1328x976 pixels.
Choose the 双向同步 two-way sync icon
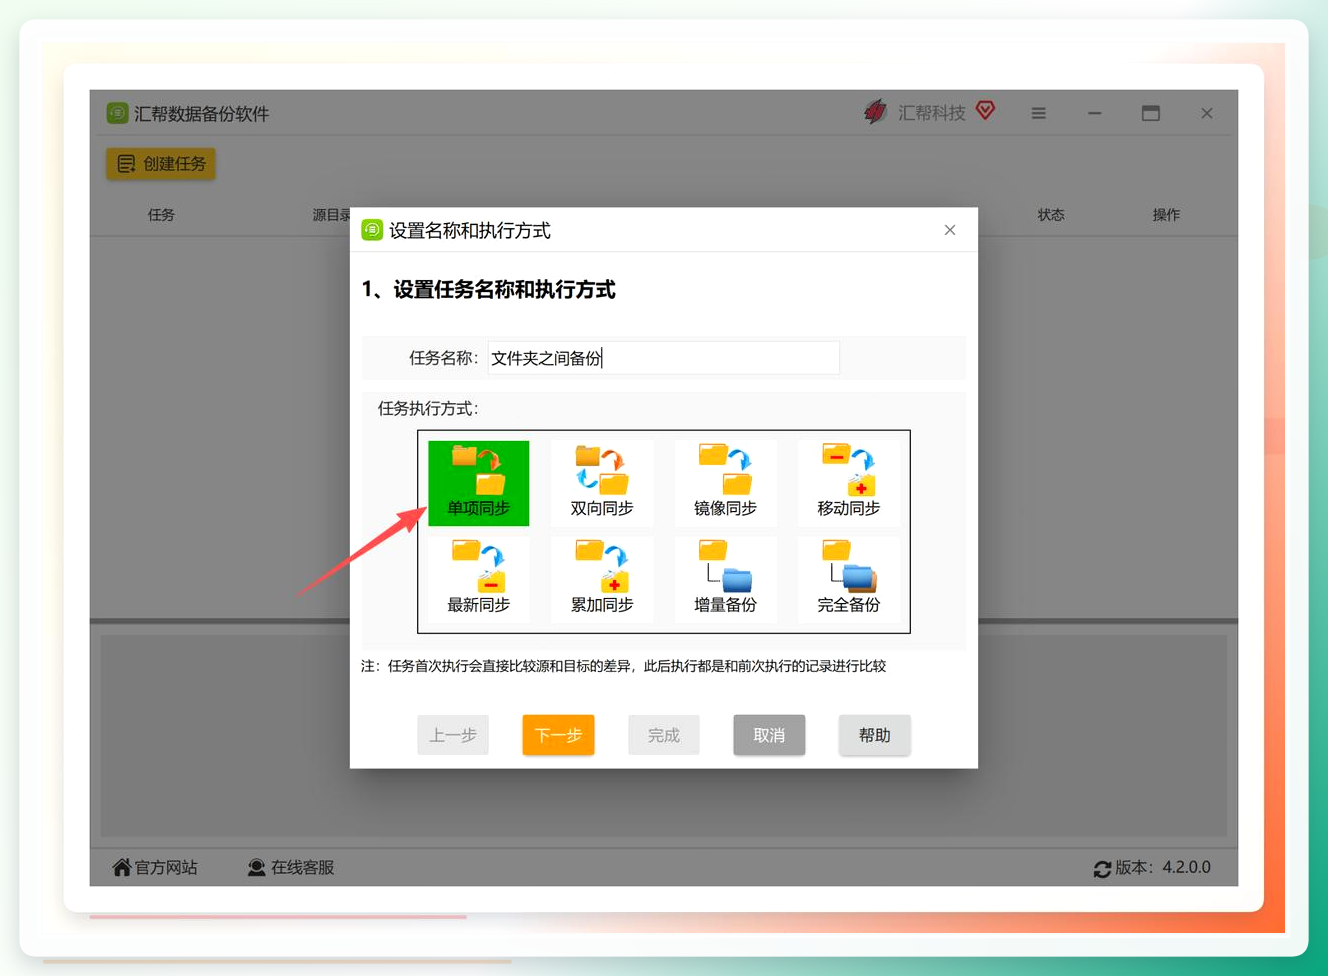pyautogui.click(x=602, y=483)
